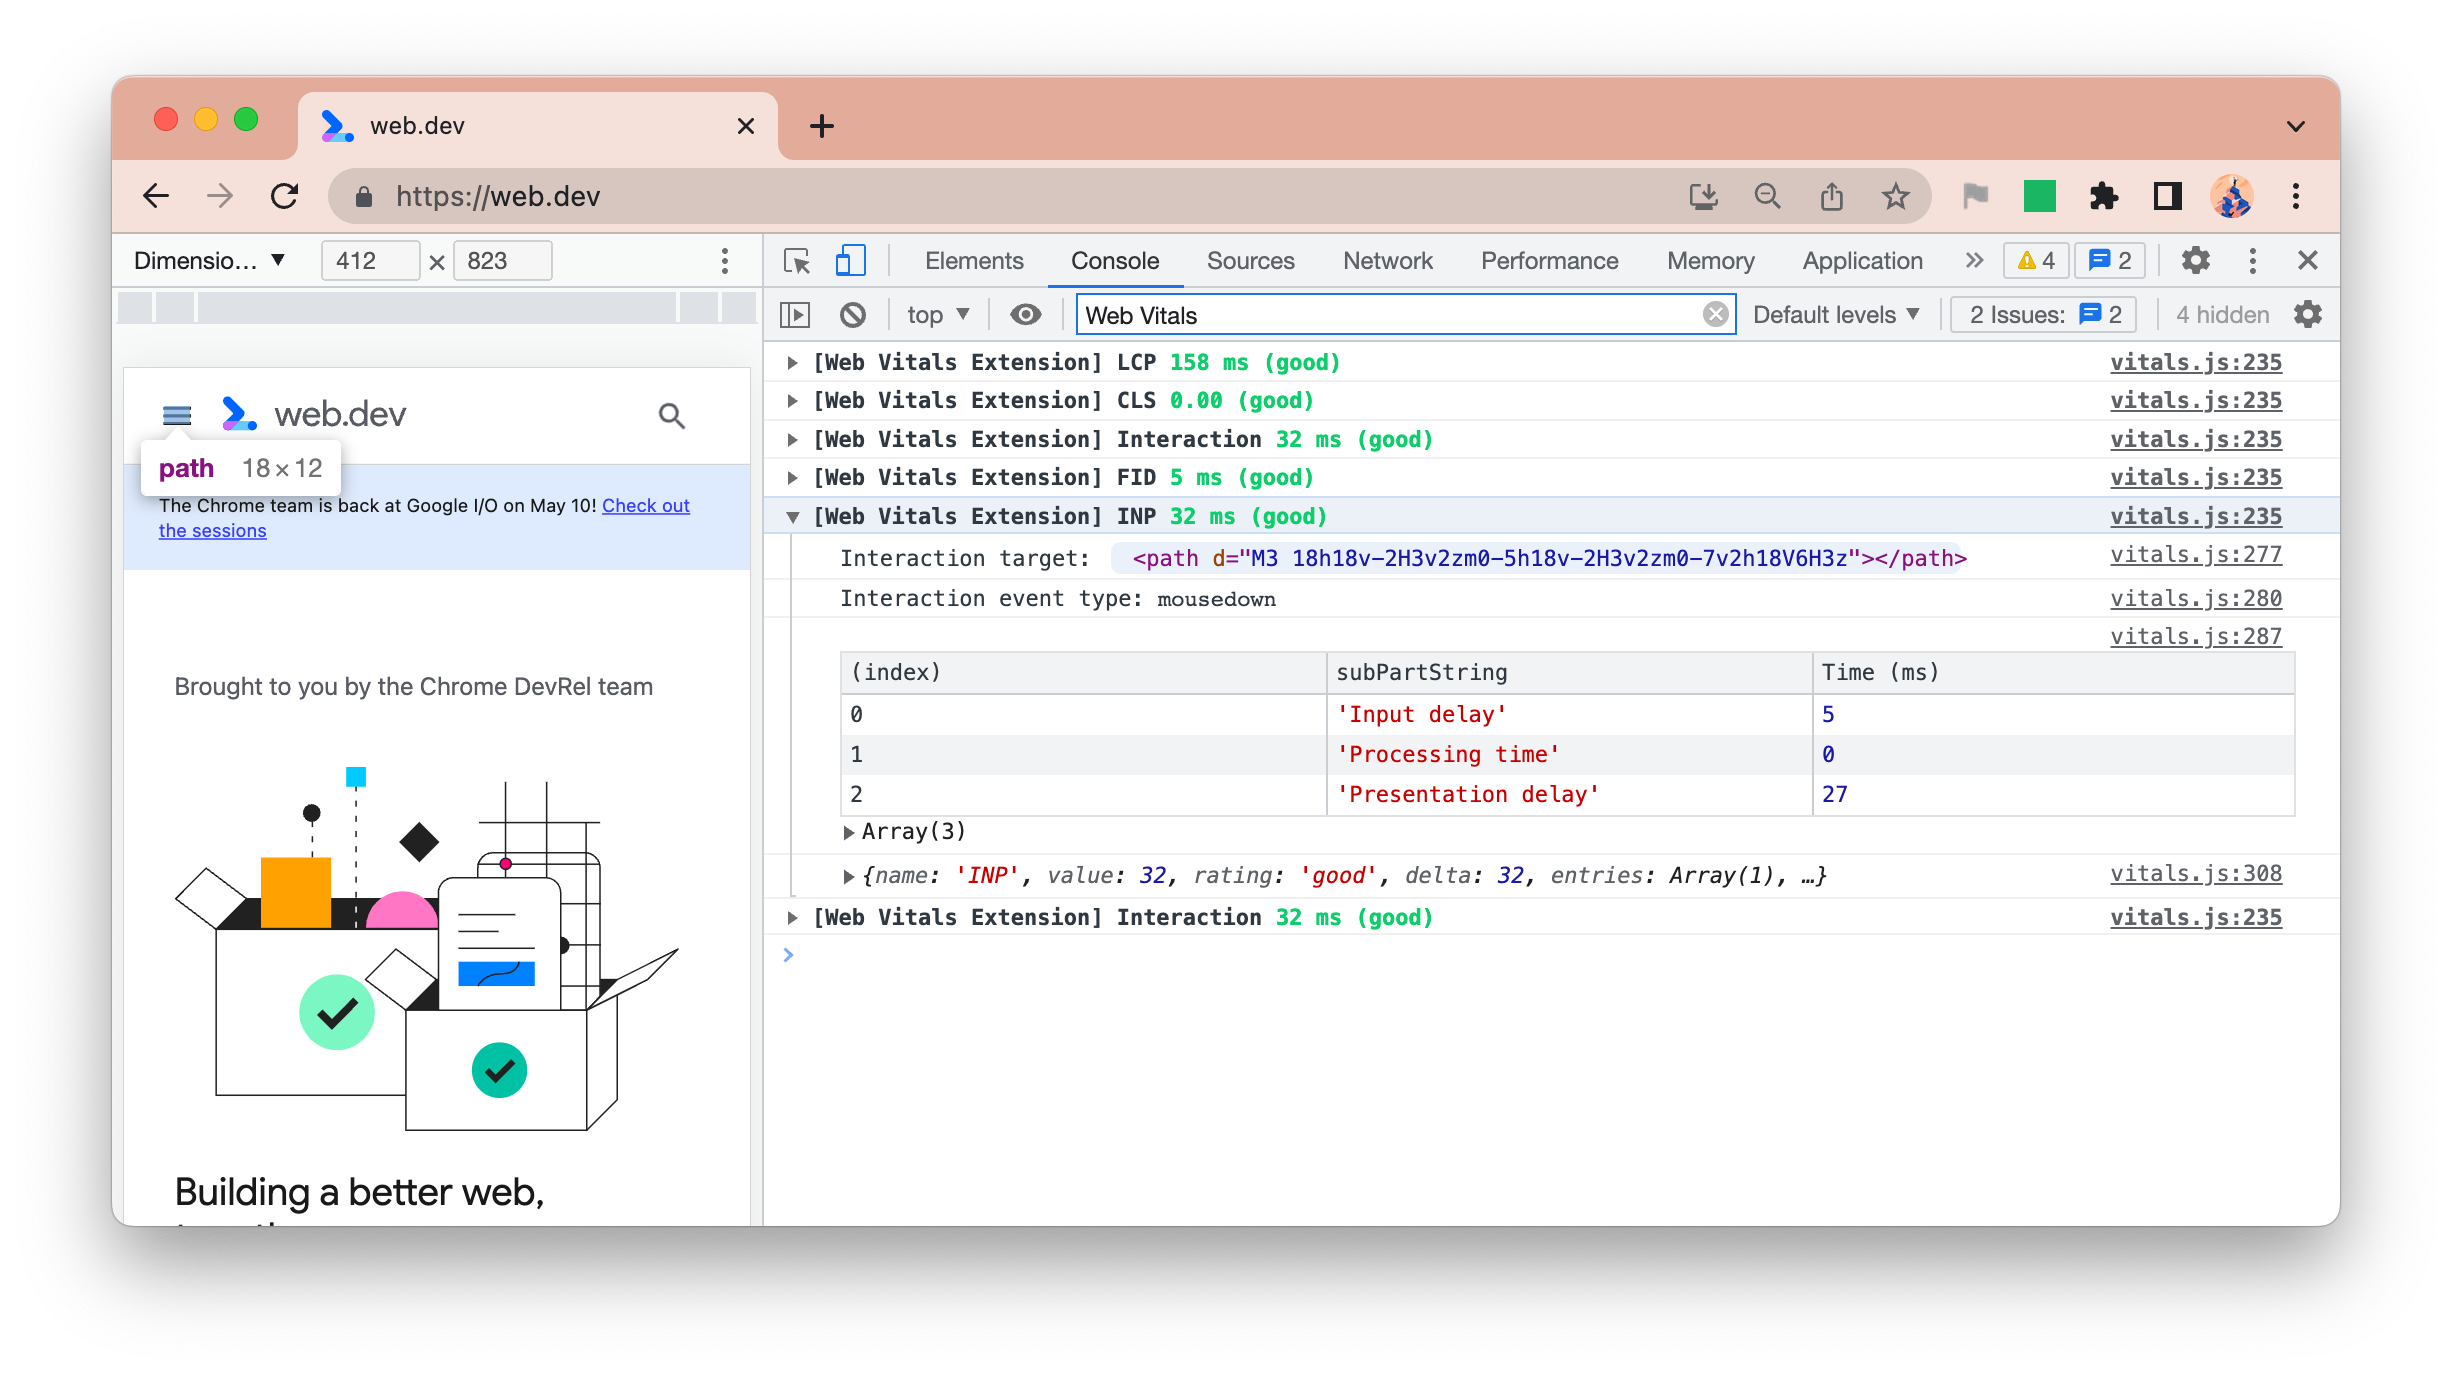The image size is (2452, 1374).
Task: Toggle the console filter eye icon
Action: pos(1024,315)
